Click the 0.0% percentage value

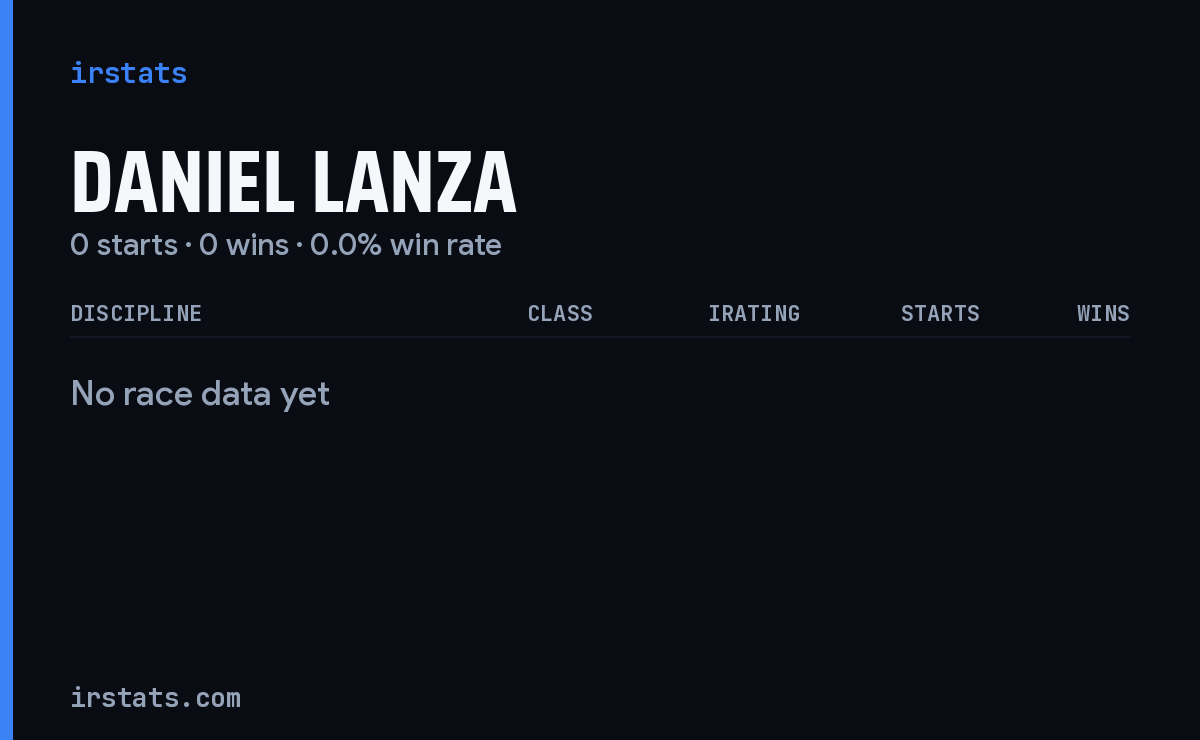coord(346,245)
